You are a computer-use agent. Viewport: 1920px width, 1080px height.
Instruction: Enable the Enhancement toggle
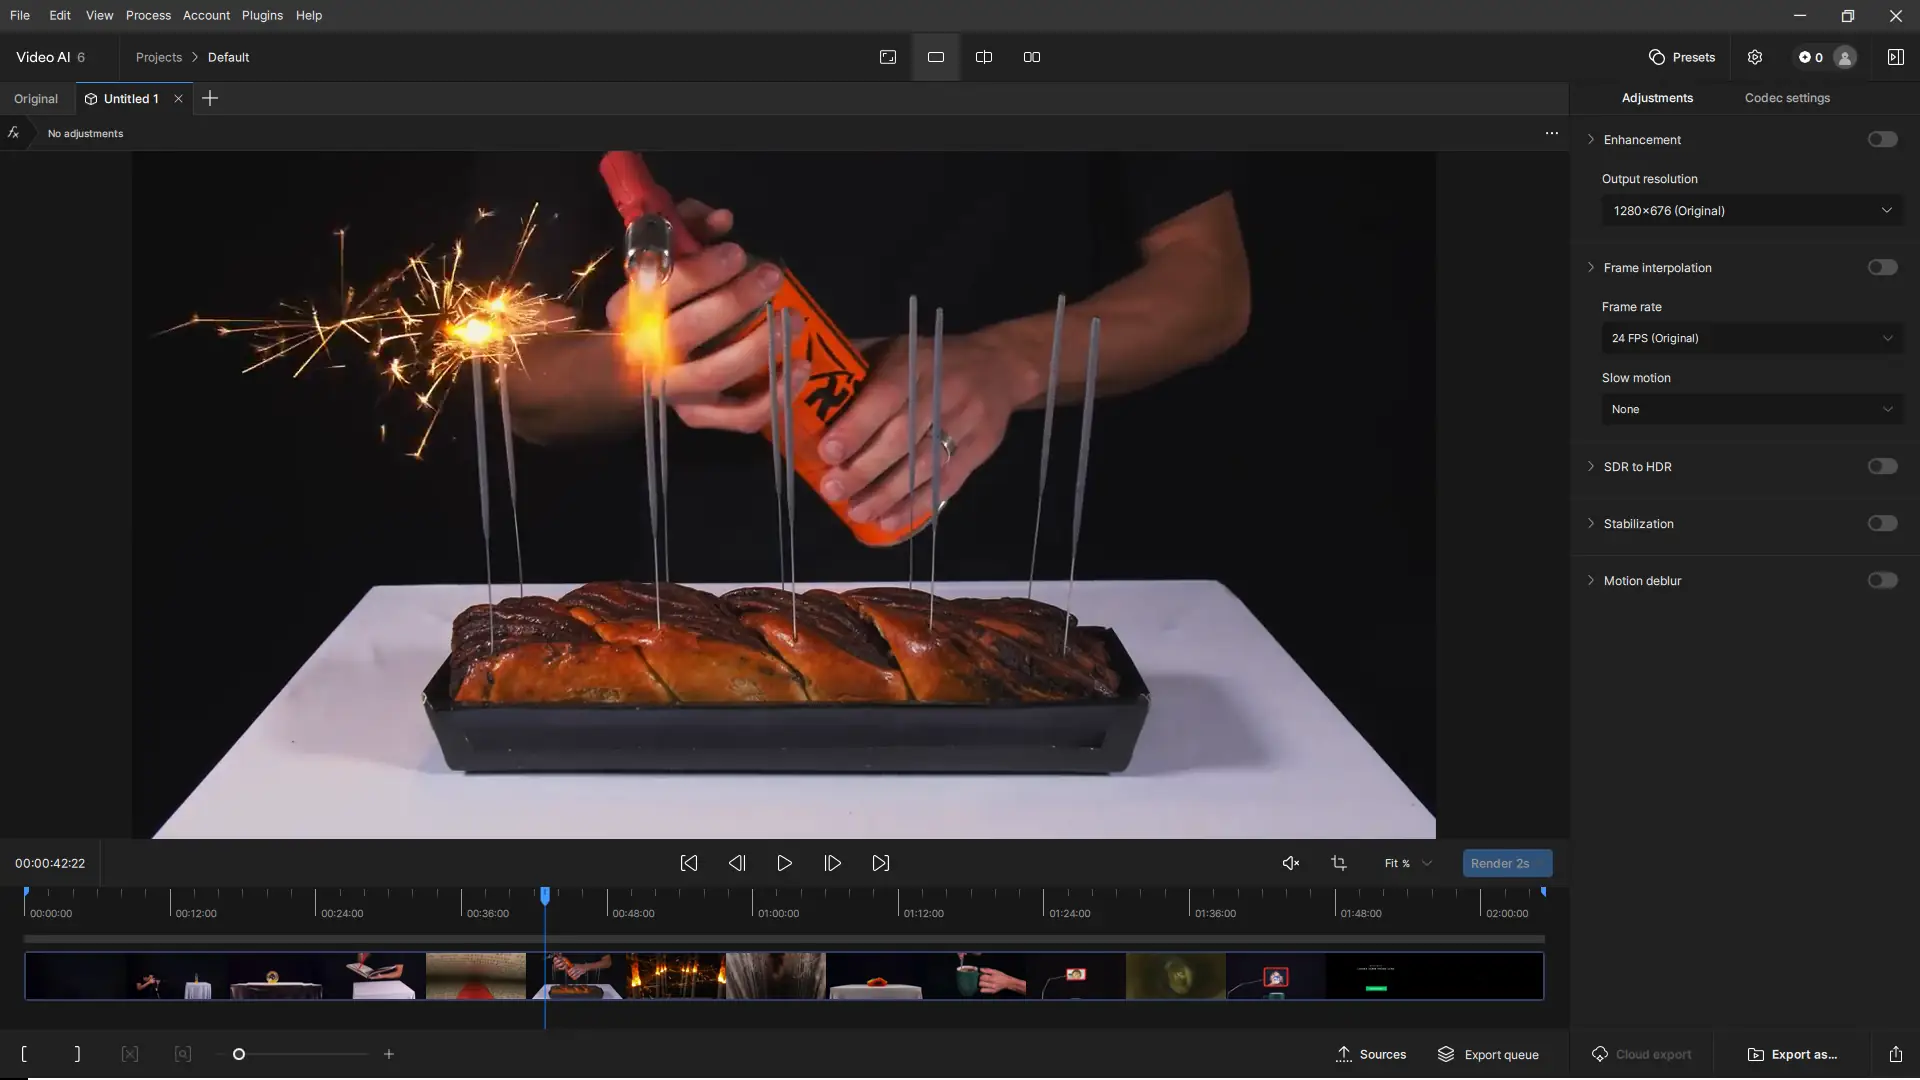1882,140
